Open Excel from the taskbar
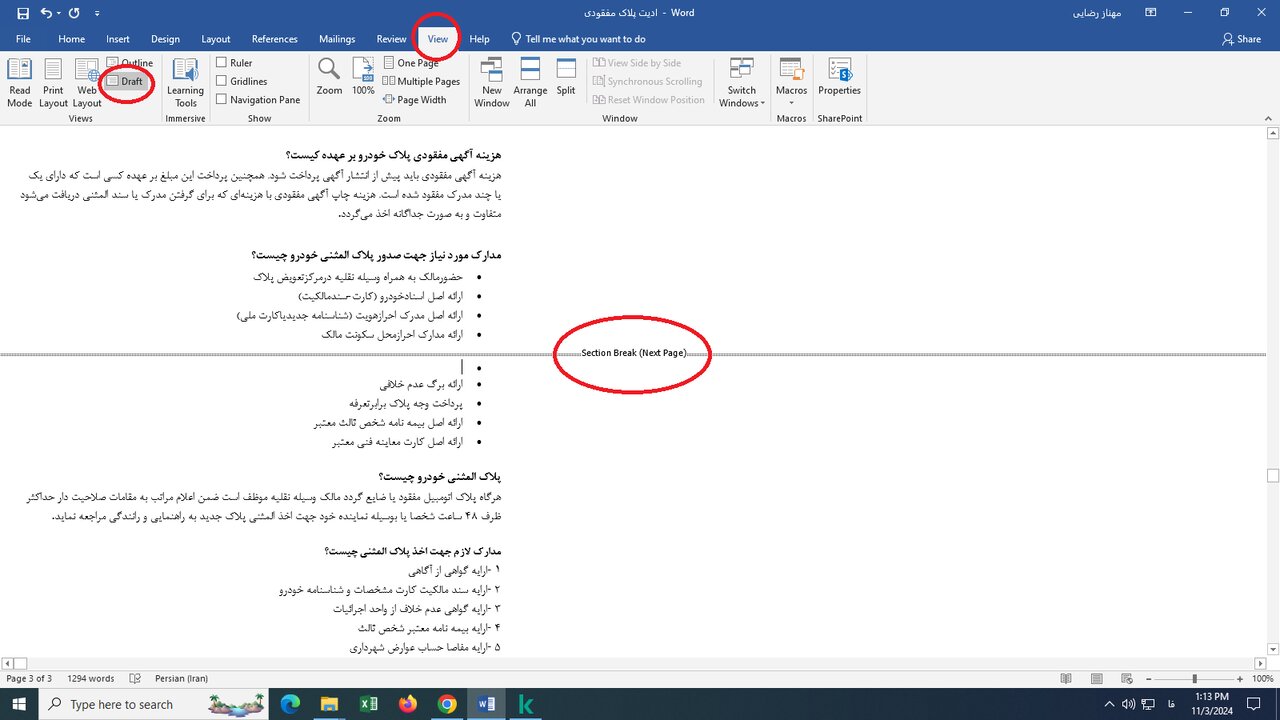Viewport: 1280px width, 720px height. tap(368, 704)
